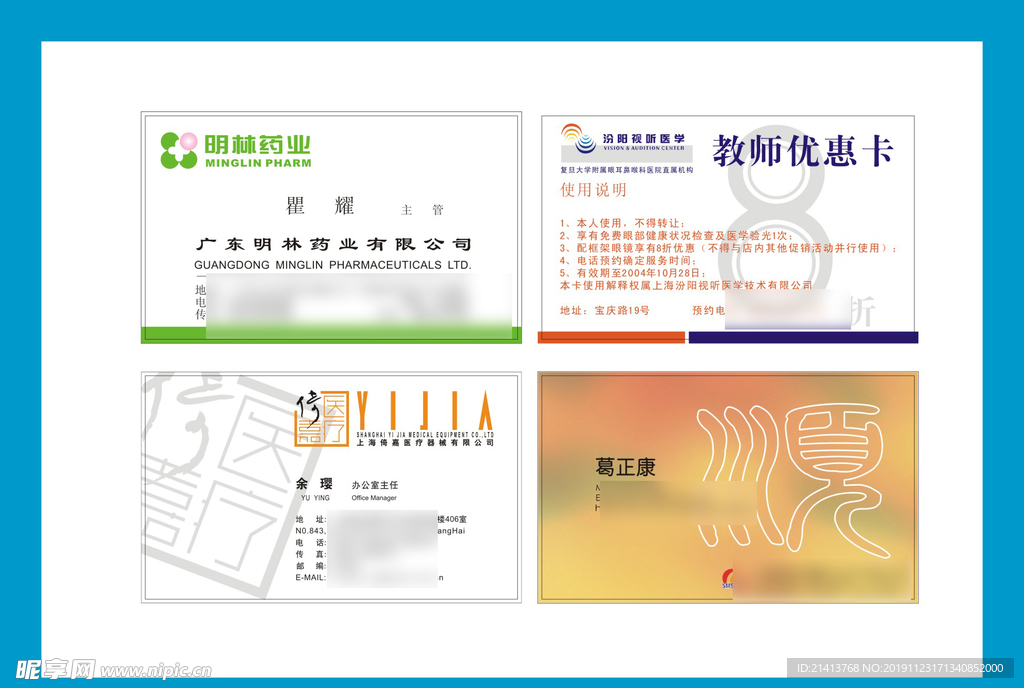Screen dimensions: 1024x688
Task: Click the name '余 璎'
Action: point(314,484)
